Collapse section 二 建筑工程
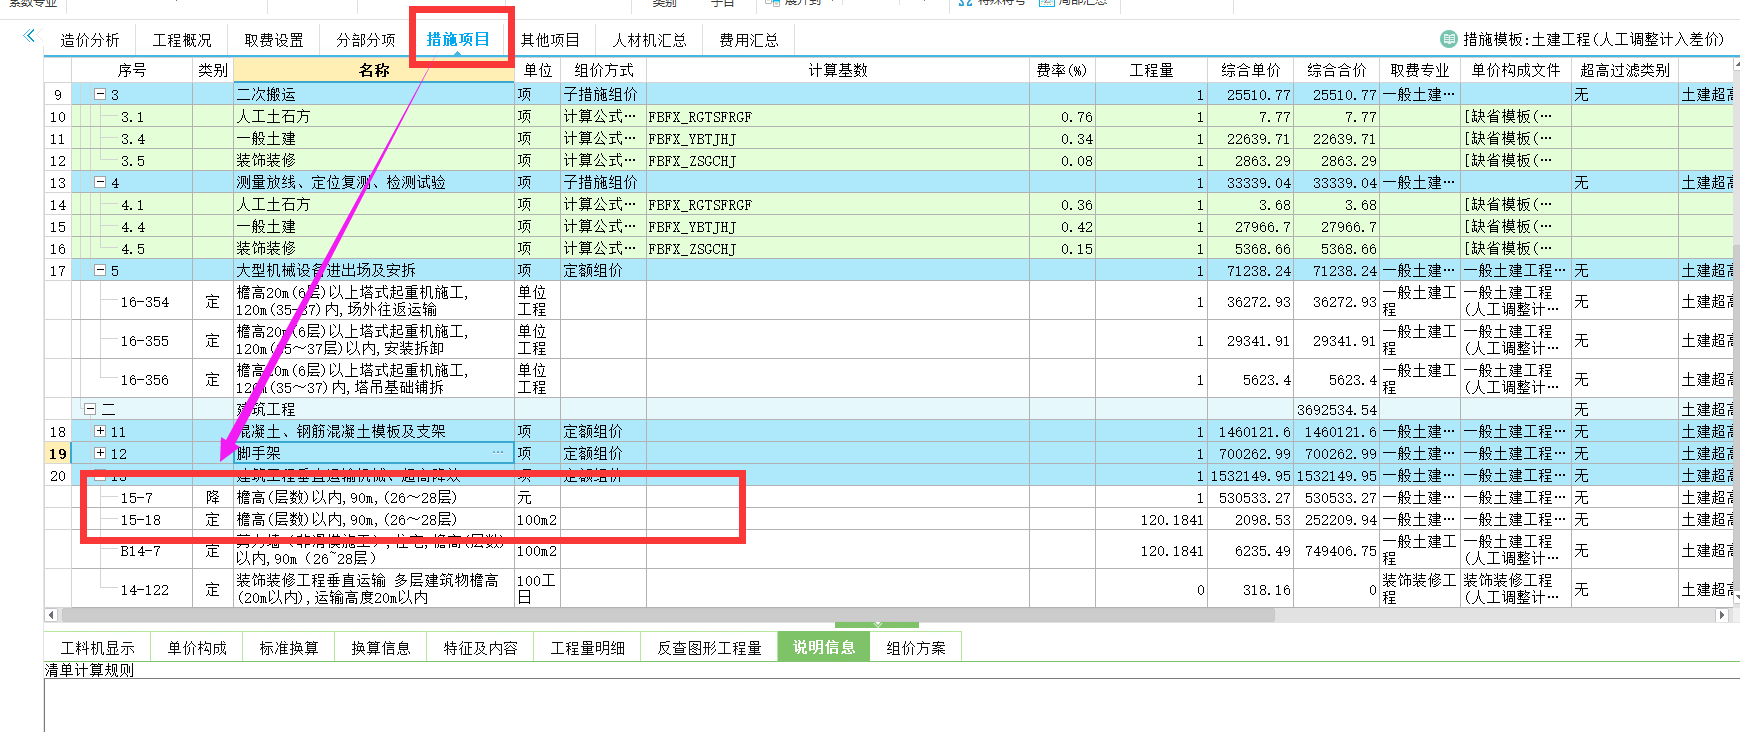Screen dimensions: 1740x732 point(90,409)
